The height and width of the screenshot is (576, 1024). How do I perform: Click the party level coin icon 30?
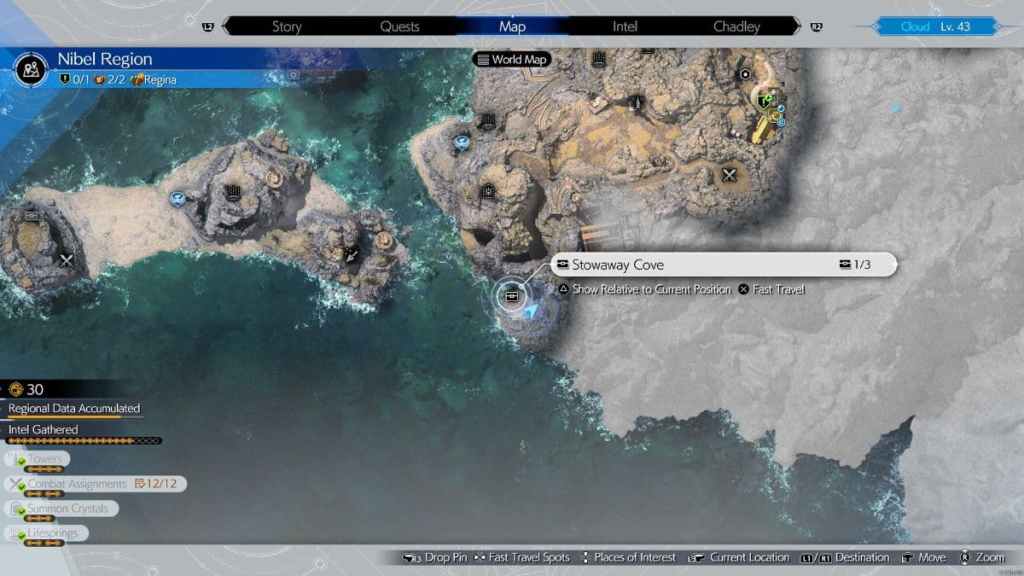(x=16, y=390)
